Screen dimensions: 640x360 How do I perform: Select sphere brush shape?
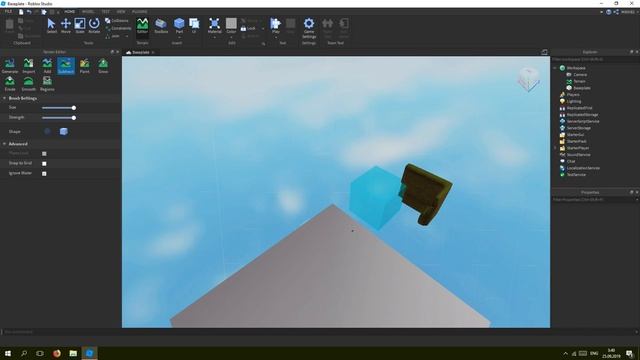[47, 131]
